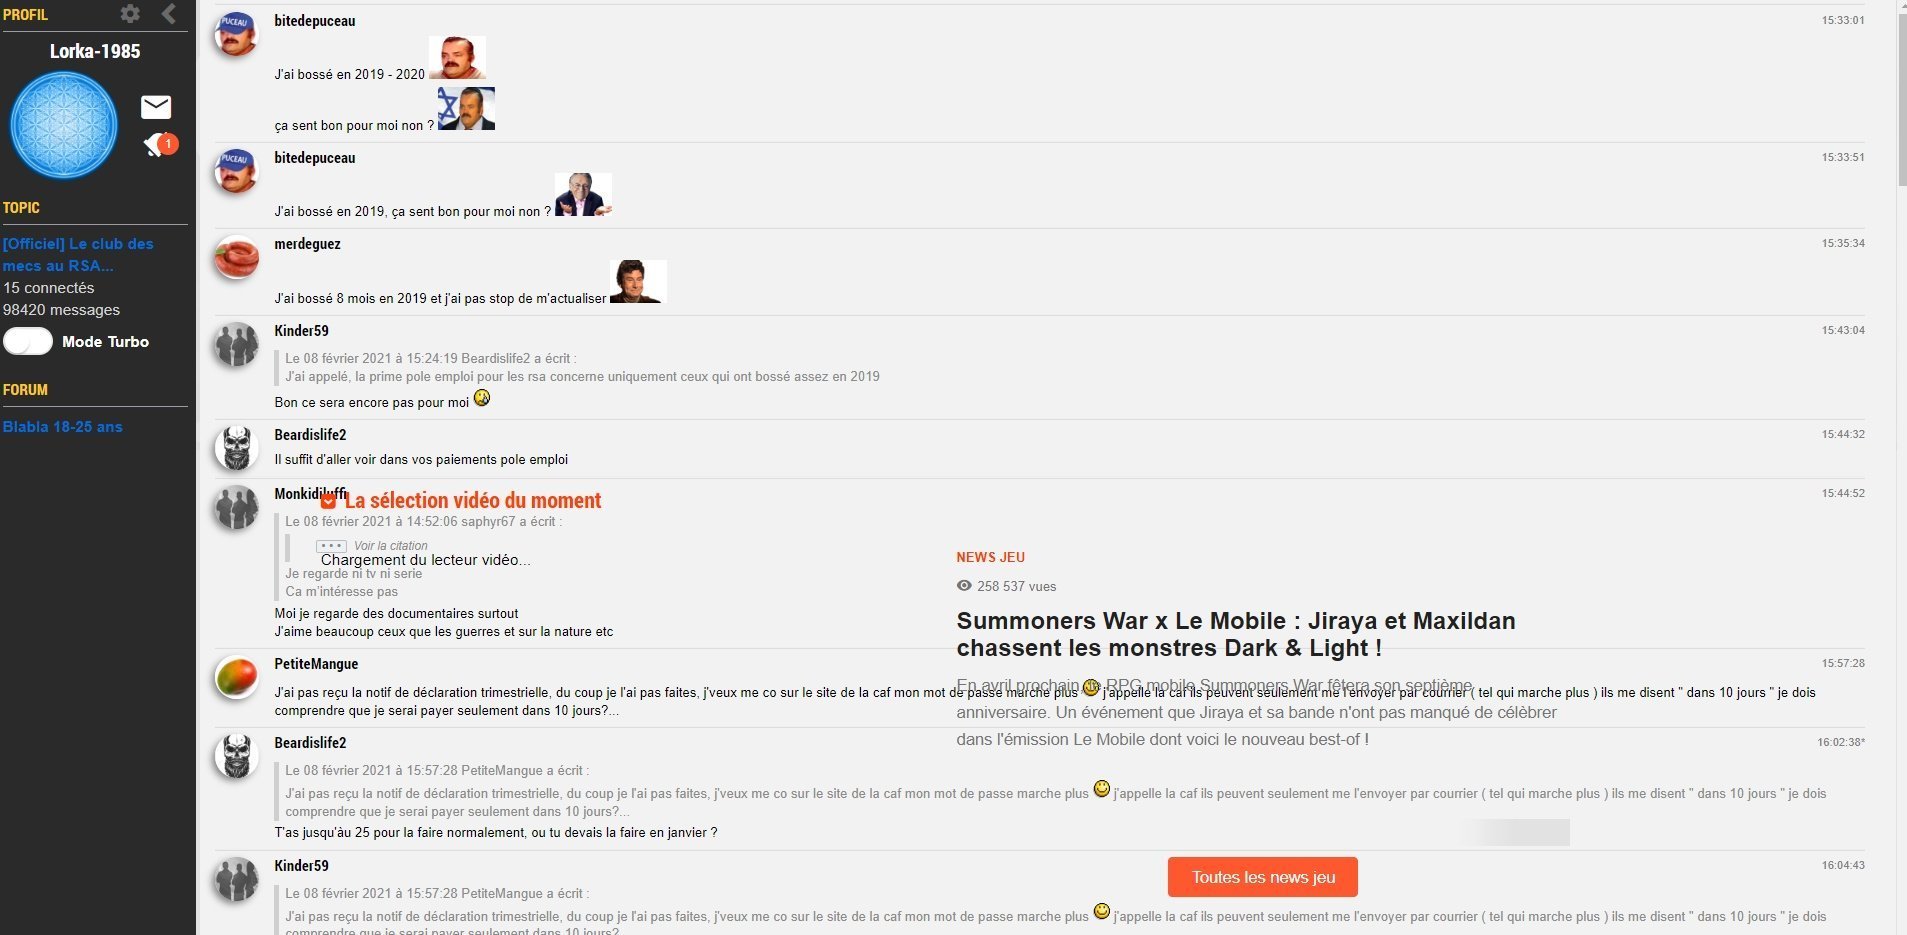Open the Kinder59 username at 15:43:04
The image size is (1907, 935).
[x=301, y=331]
